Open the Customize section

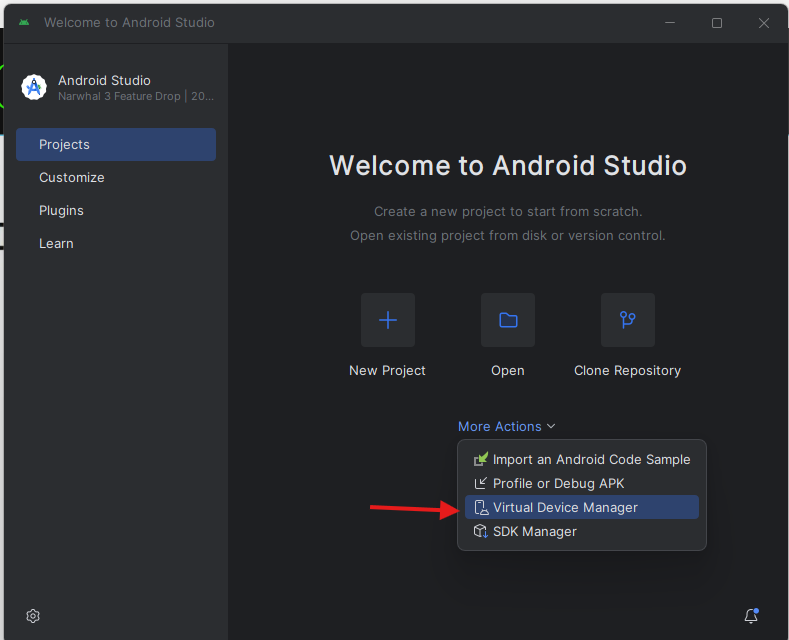click(x=72, y=178)
